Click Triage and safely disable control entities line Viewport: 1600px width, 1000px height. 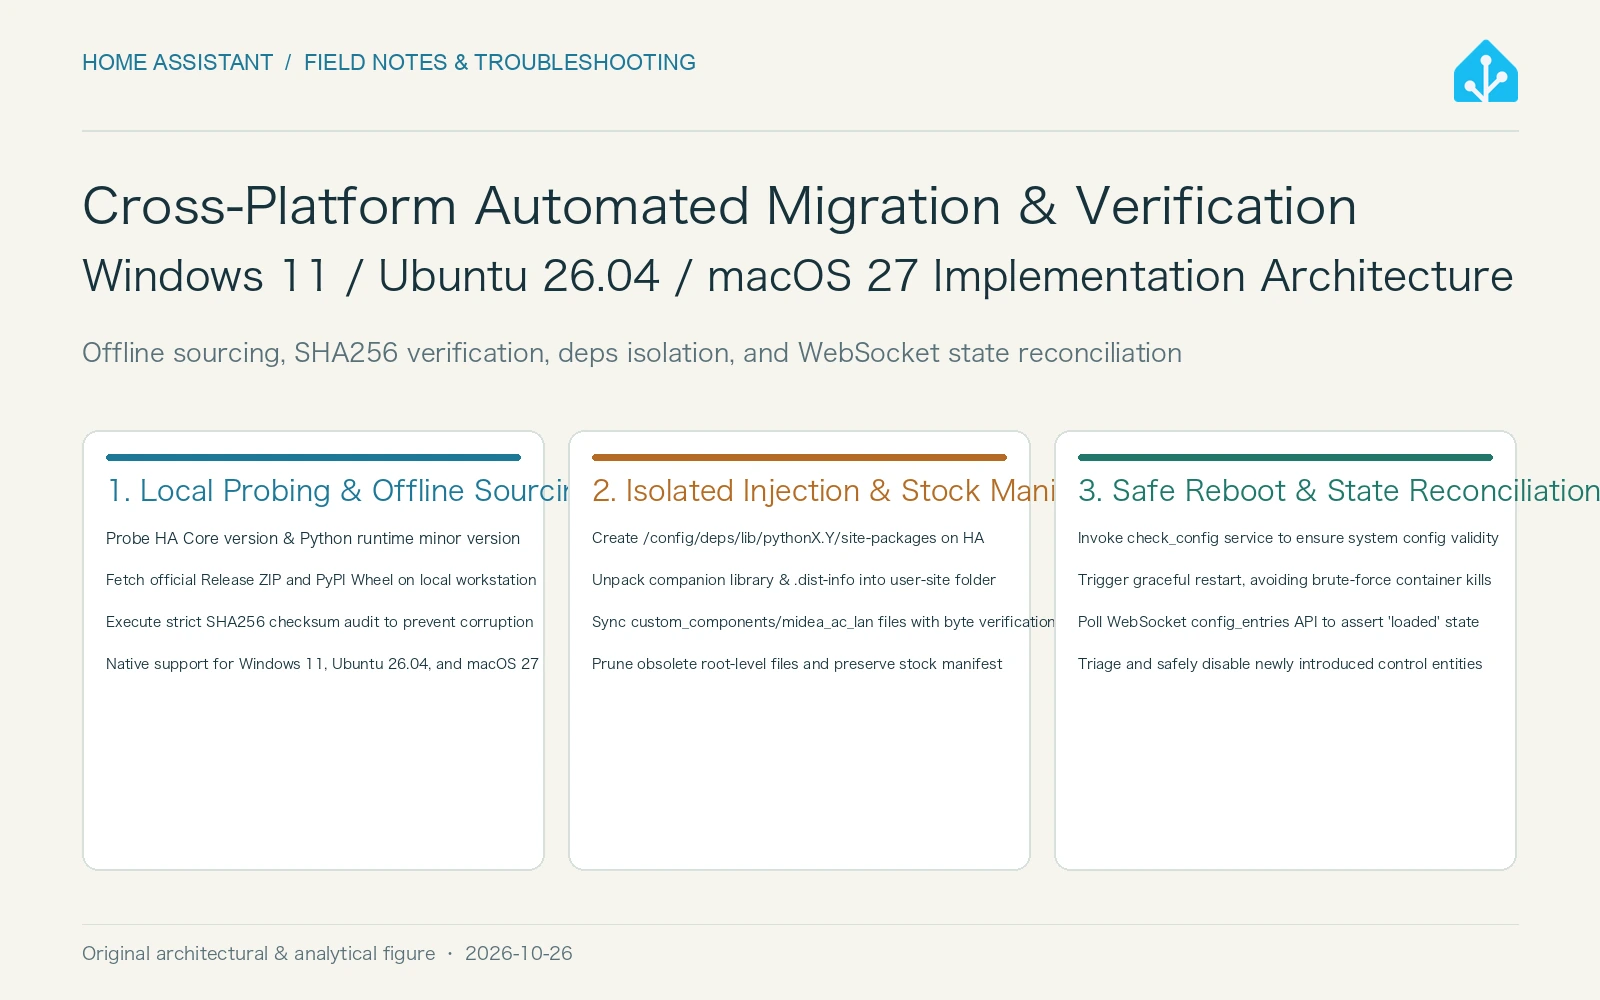coord(1280,664)
